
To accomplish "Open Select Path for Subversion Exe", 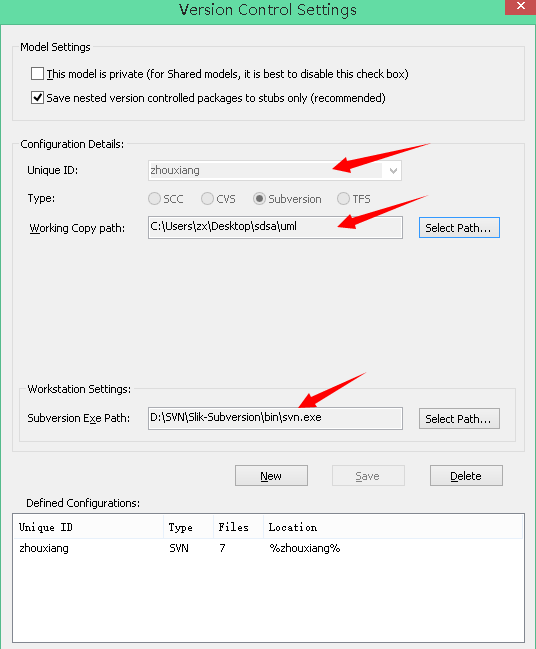I will click(459, 418).
